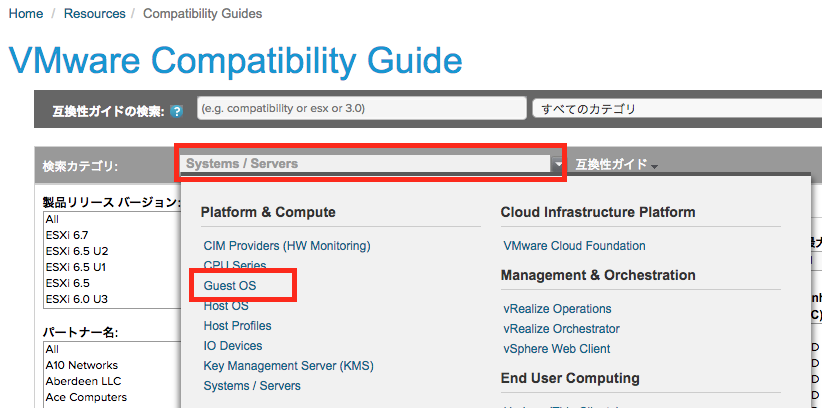Image resolution: width=822 pixels, height=408 pixels.
Task: Click the Cloud Infrastructure Platform heading
Action: [598, 212]
